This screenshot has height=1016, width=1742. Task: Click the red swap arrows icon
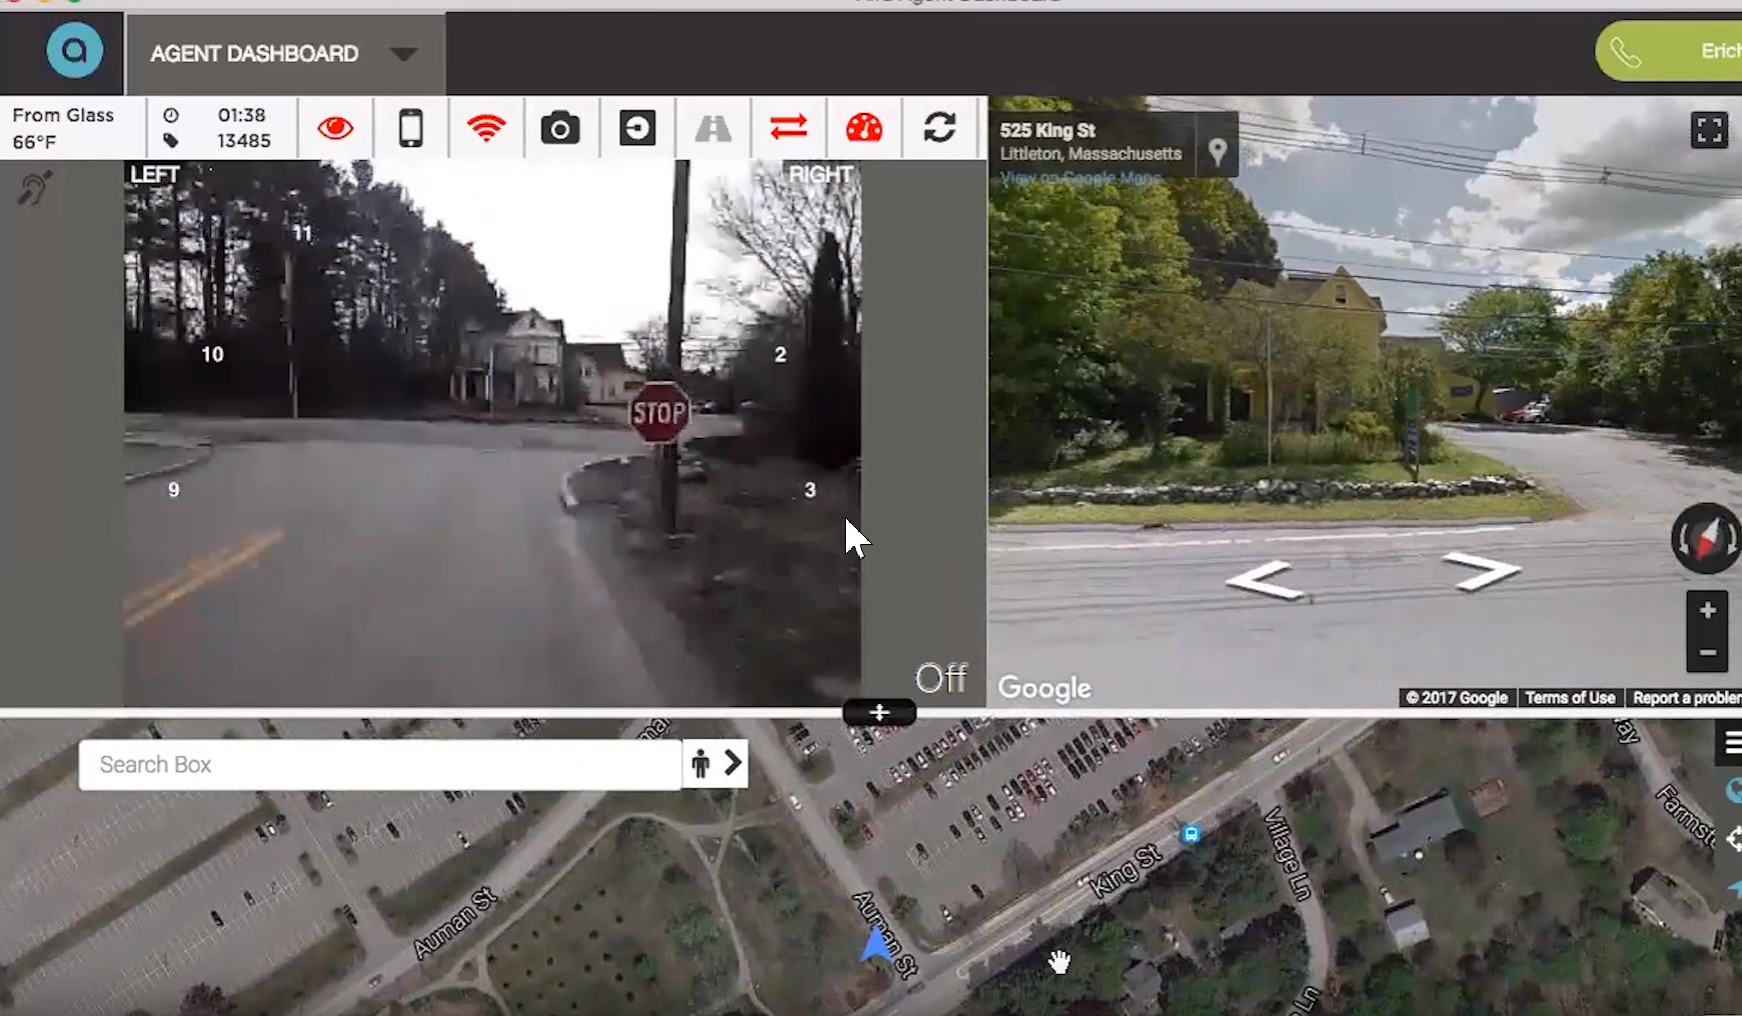(x=788, y=128)
